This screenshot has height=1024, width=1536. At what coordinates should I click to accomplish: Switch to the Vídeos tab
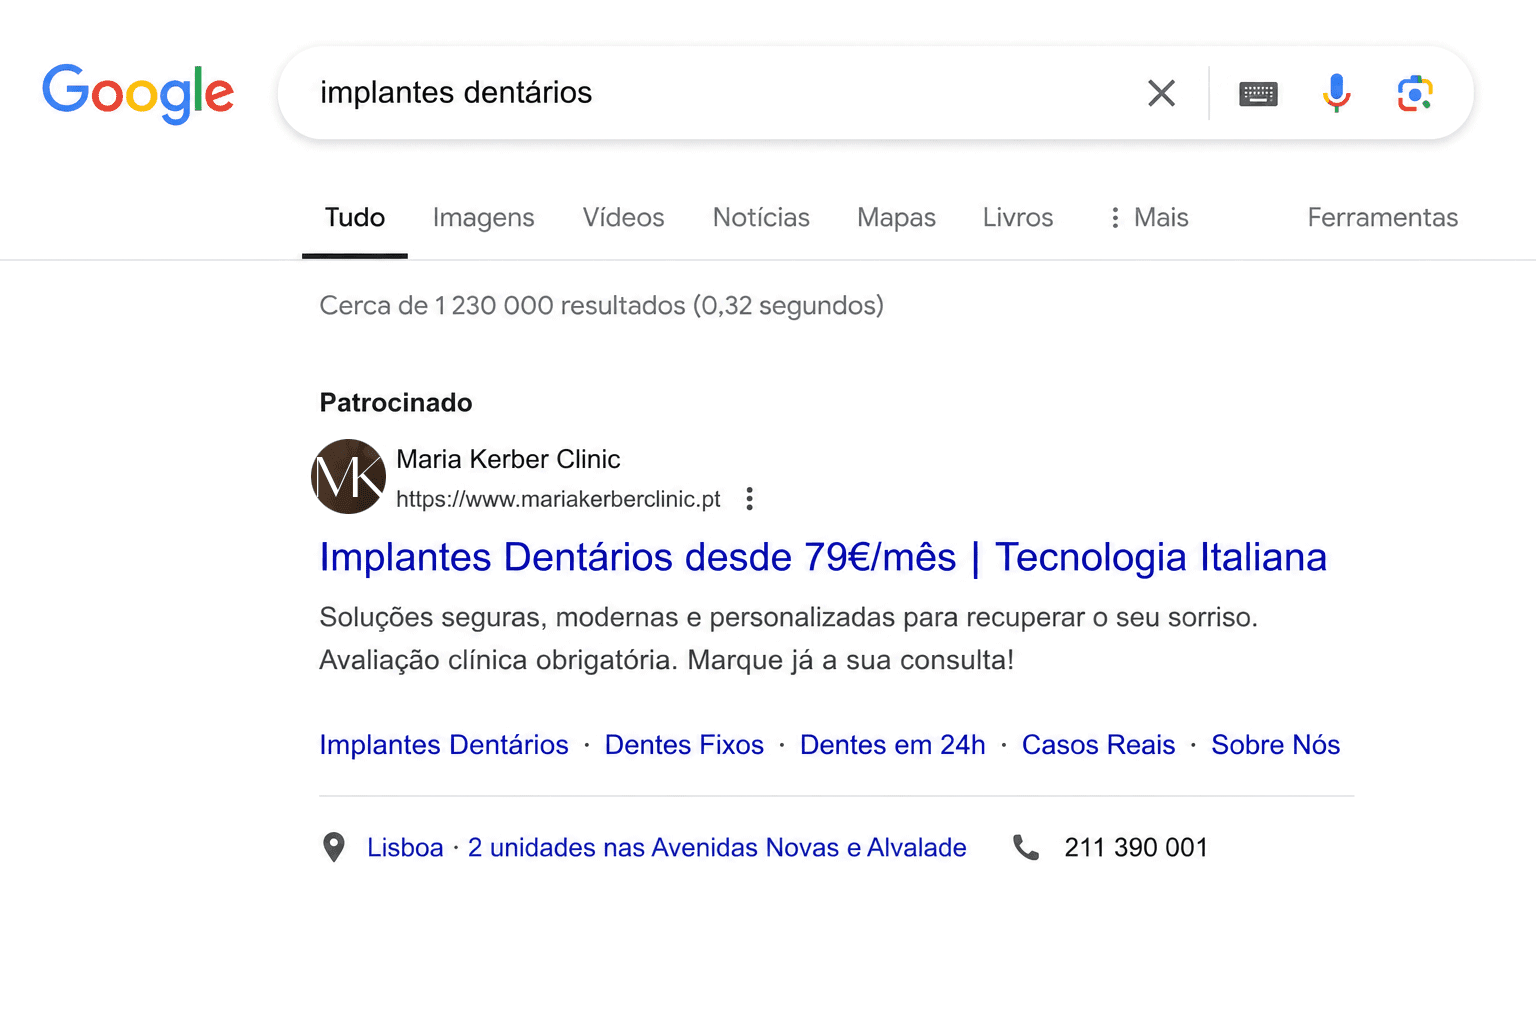click(624, 217)
